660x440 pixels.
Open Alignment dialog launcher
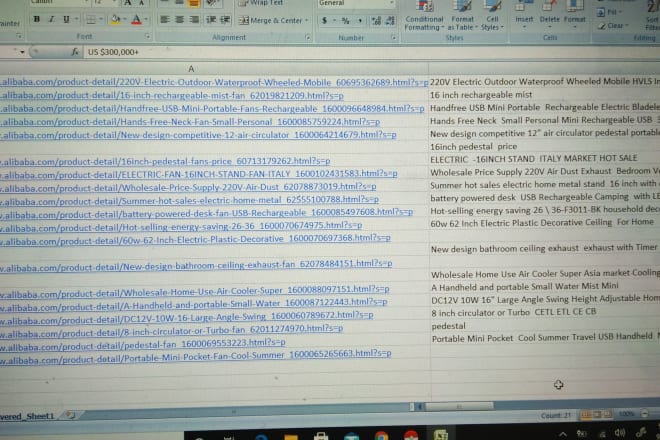308,37
